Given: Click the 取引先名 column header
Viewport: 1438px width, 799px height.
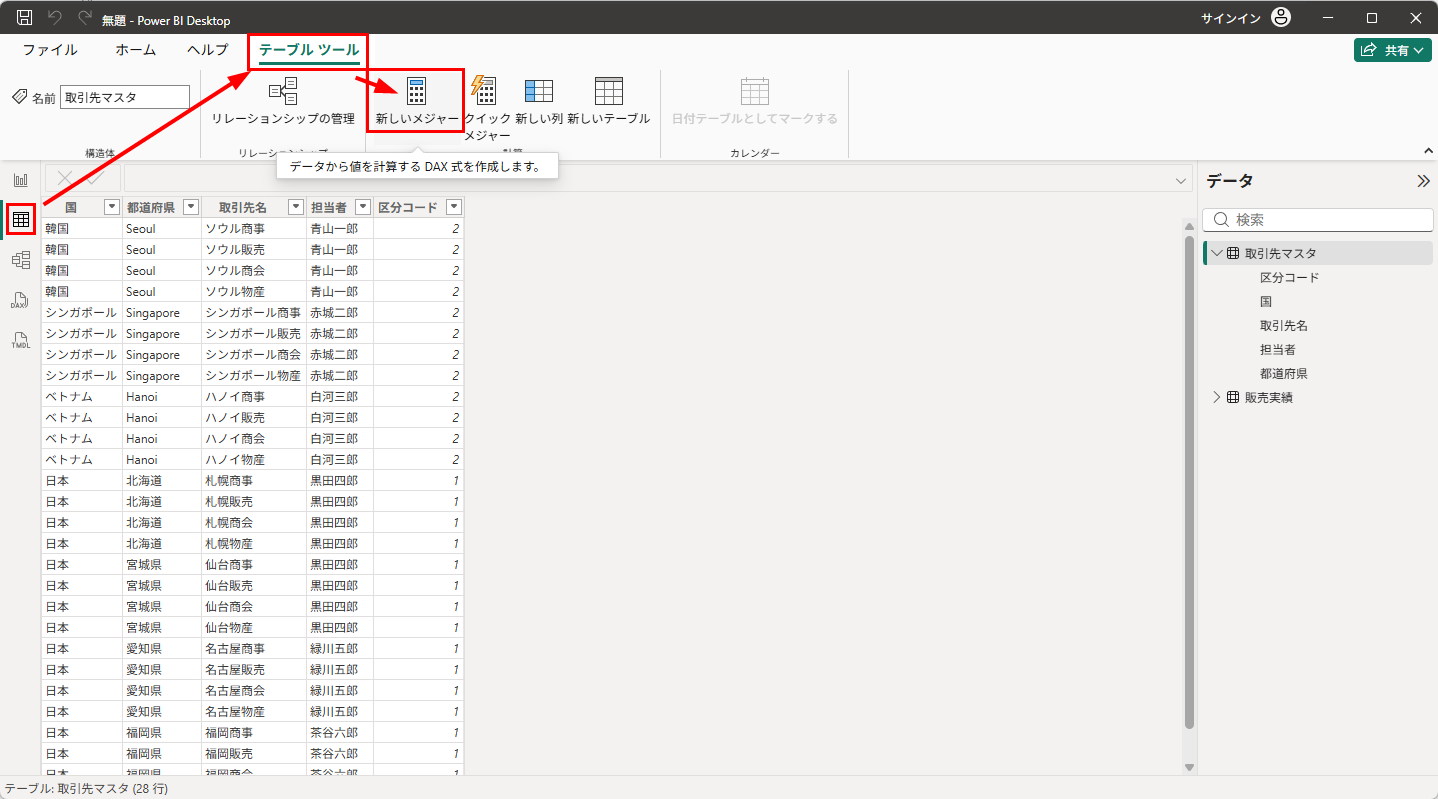Looking at the screenshot, I should click(253, 207).
